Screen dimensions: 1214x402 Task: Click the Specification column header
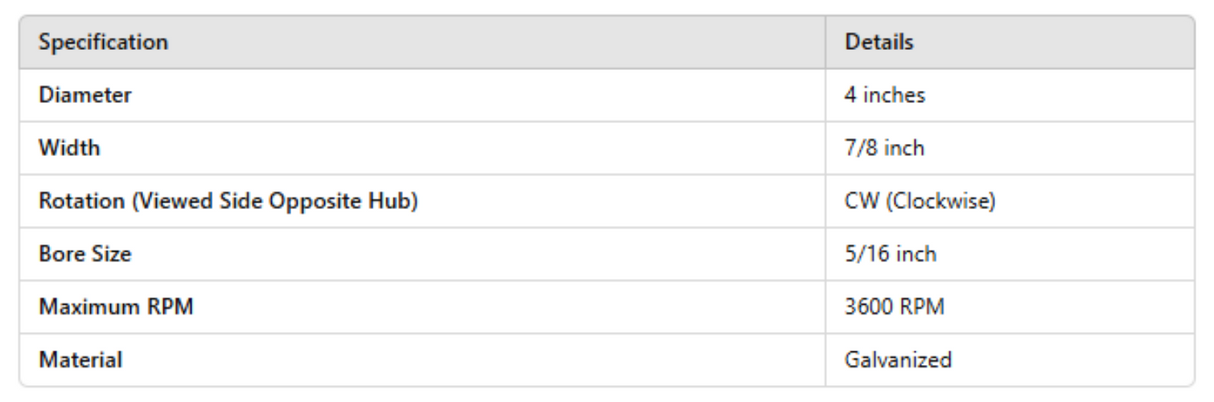click(x=103, y=43)
